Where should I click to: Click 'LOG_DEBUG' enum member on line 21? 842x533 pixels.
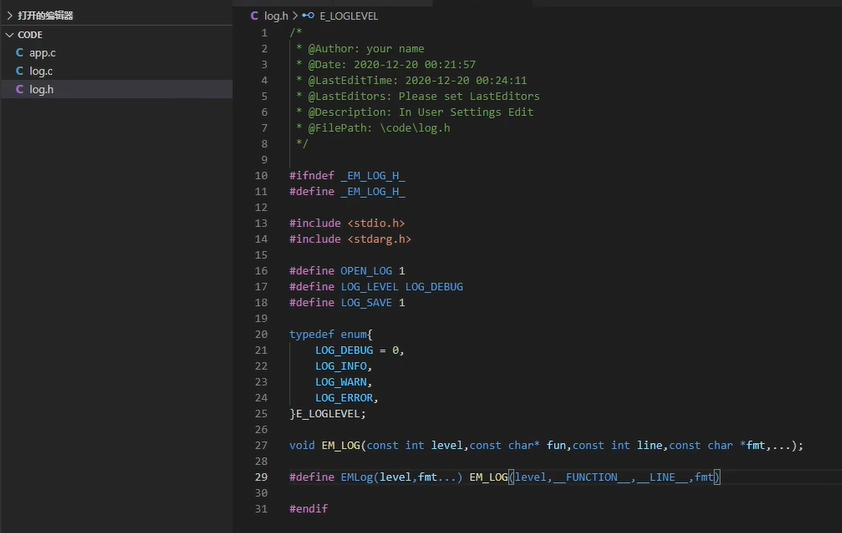click(x=344, y=351)
